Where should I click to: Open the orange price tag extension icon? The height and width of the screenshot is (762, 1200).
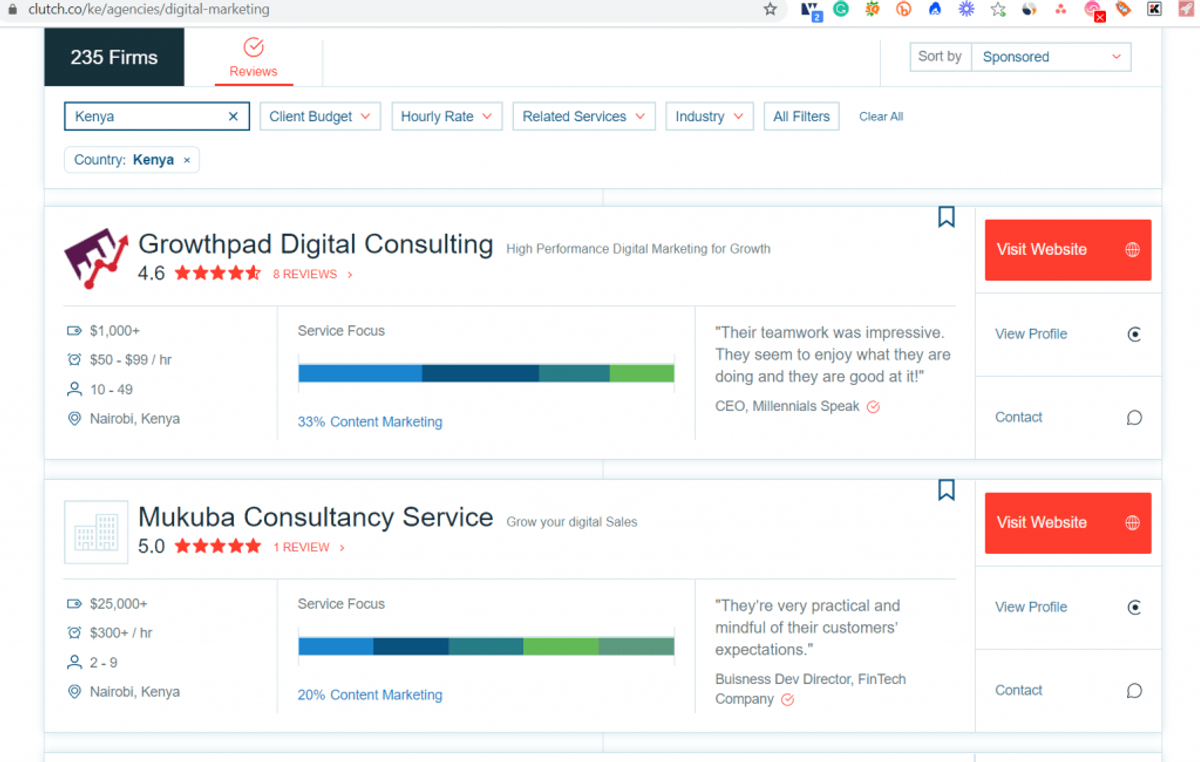[1123, 9]
